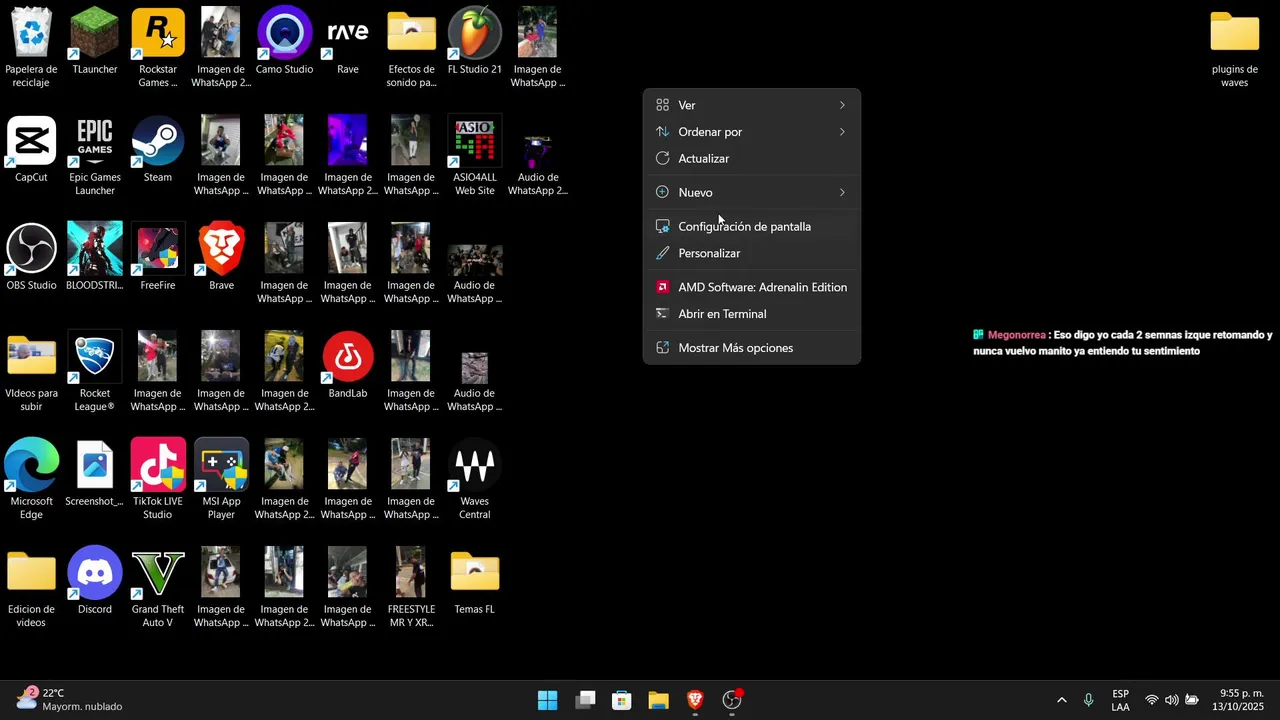Open the Windows Start button
Viewport: 1280px width, 720px height.
(548, 700)
